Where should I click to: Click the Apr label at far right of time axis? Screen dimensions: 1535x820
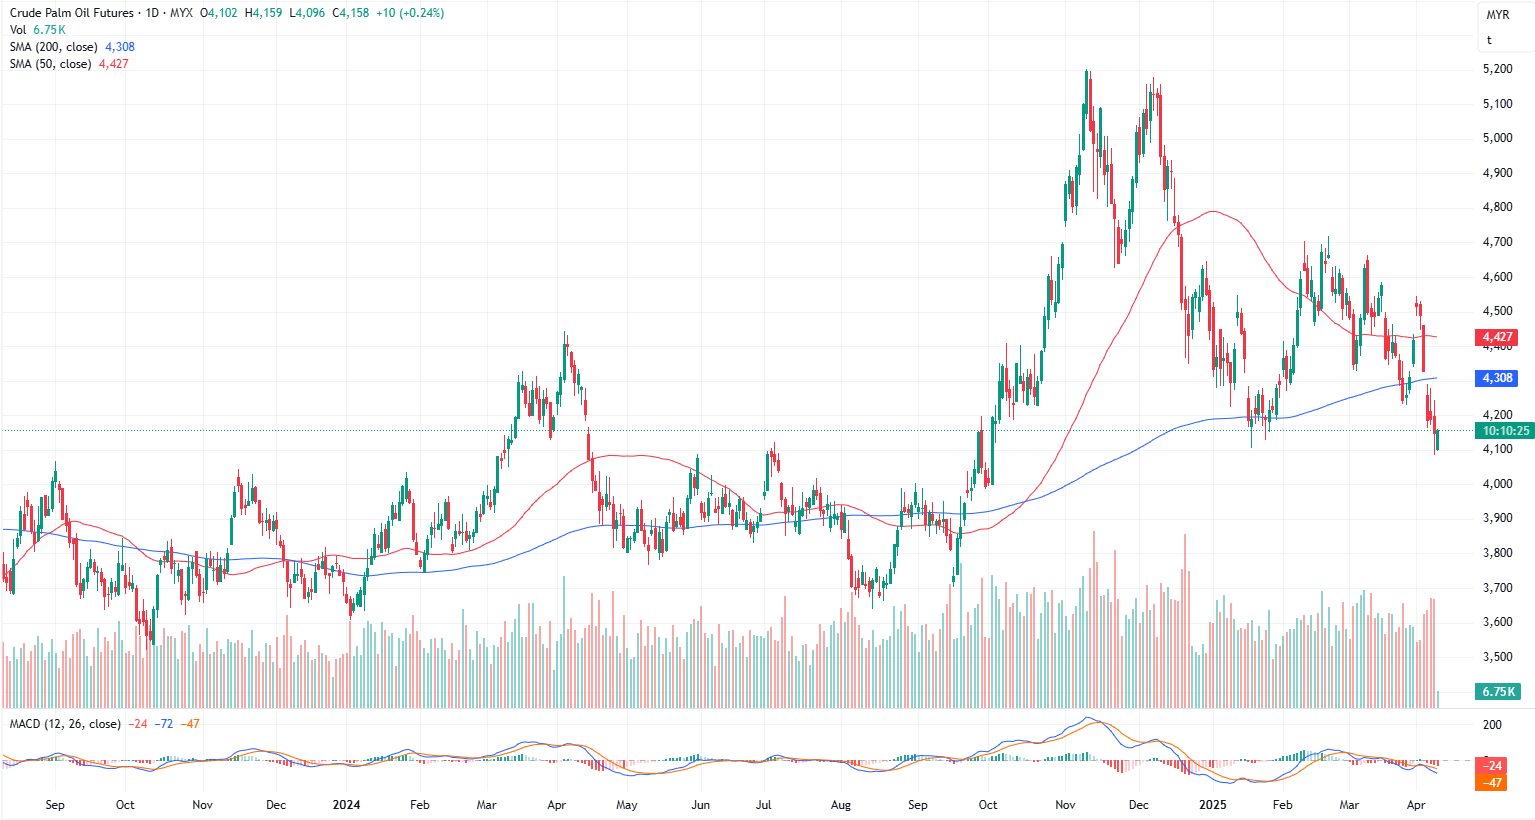tap(1416, 805)
